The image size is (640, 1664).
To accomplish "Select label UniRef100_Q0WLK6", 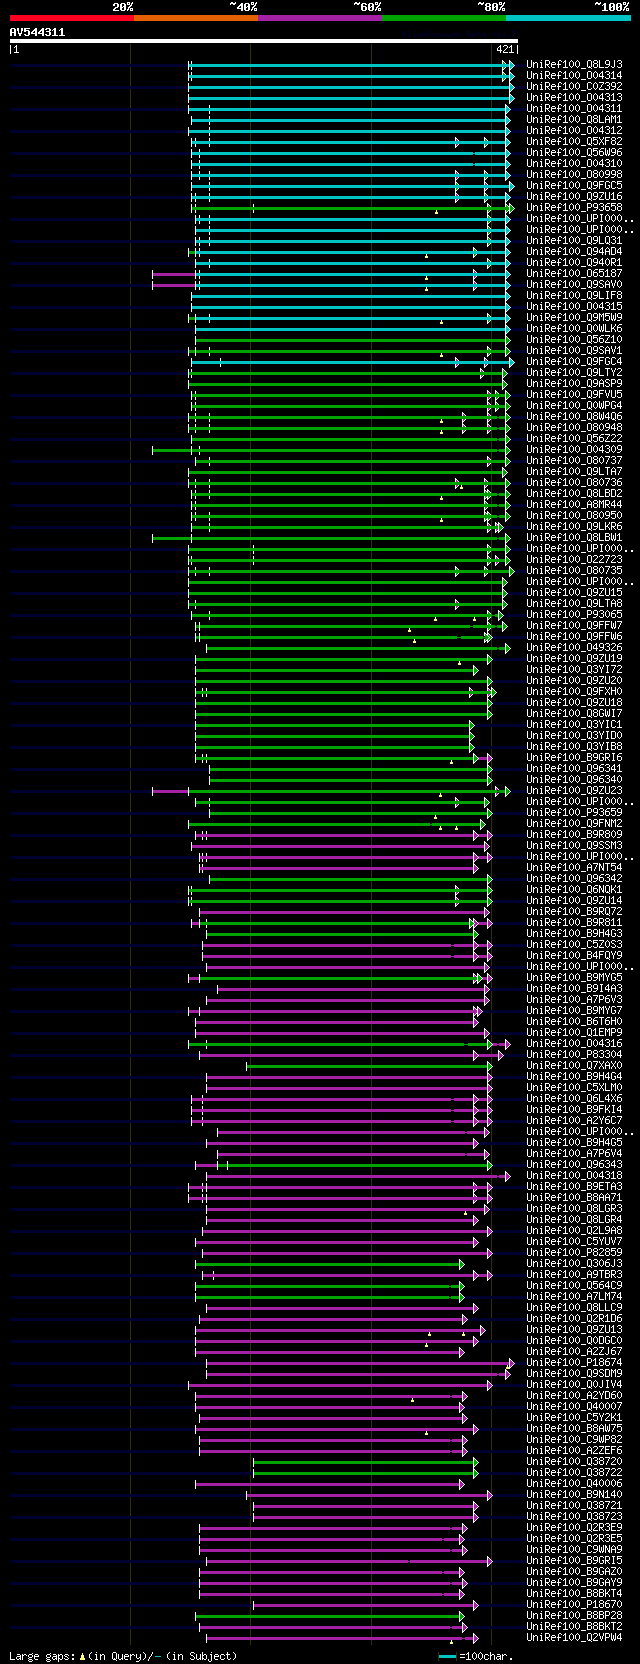I will (x=574, y=328).
